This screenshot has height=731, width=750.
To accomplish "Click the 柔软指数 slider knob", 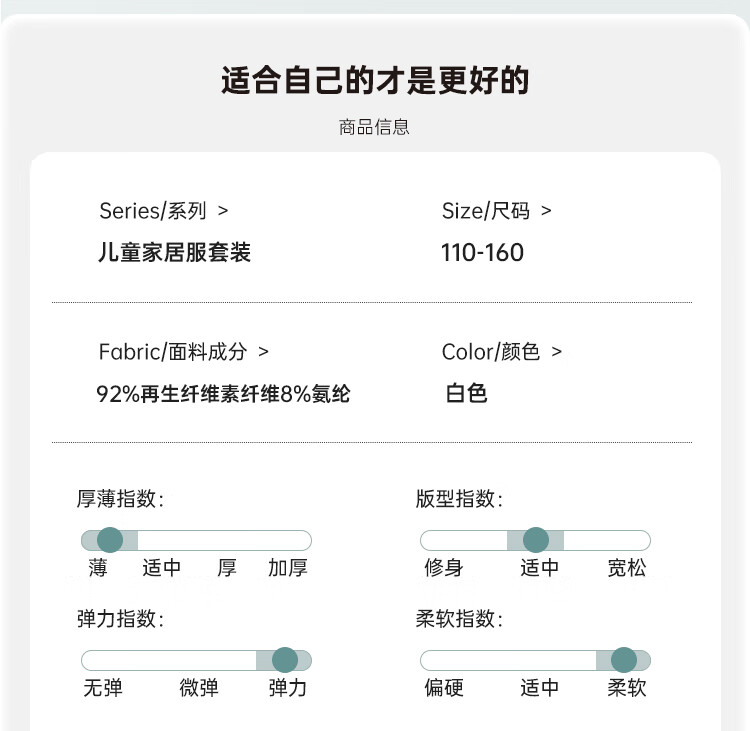I will pos(624,660).
